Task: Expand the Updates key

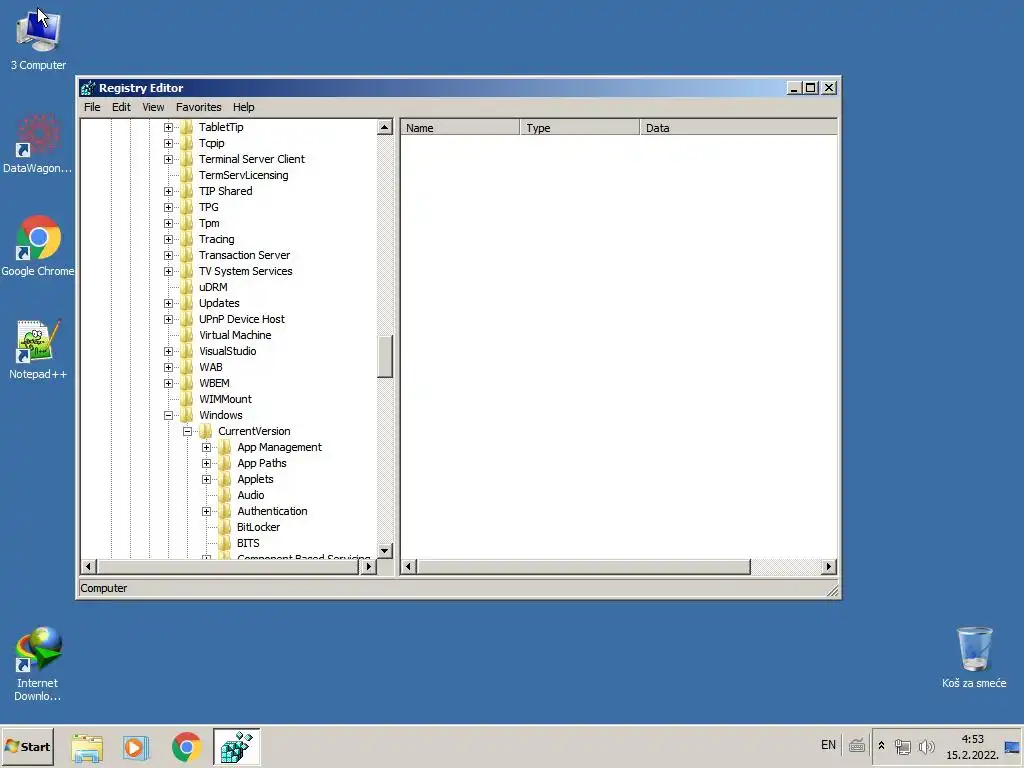Action: point(168,304)
